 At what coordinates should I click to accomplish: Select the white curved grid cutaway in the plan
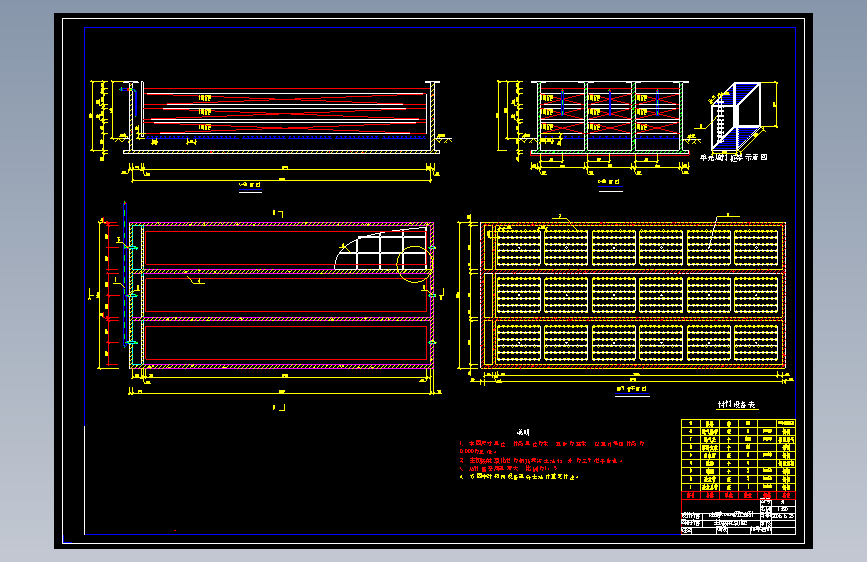click(381, 248)
